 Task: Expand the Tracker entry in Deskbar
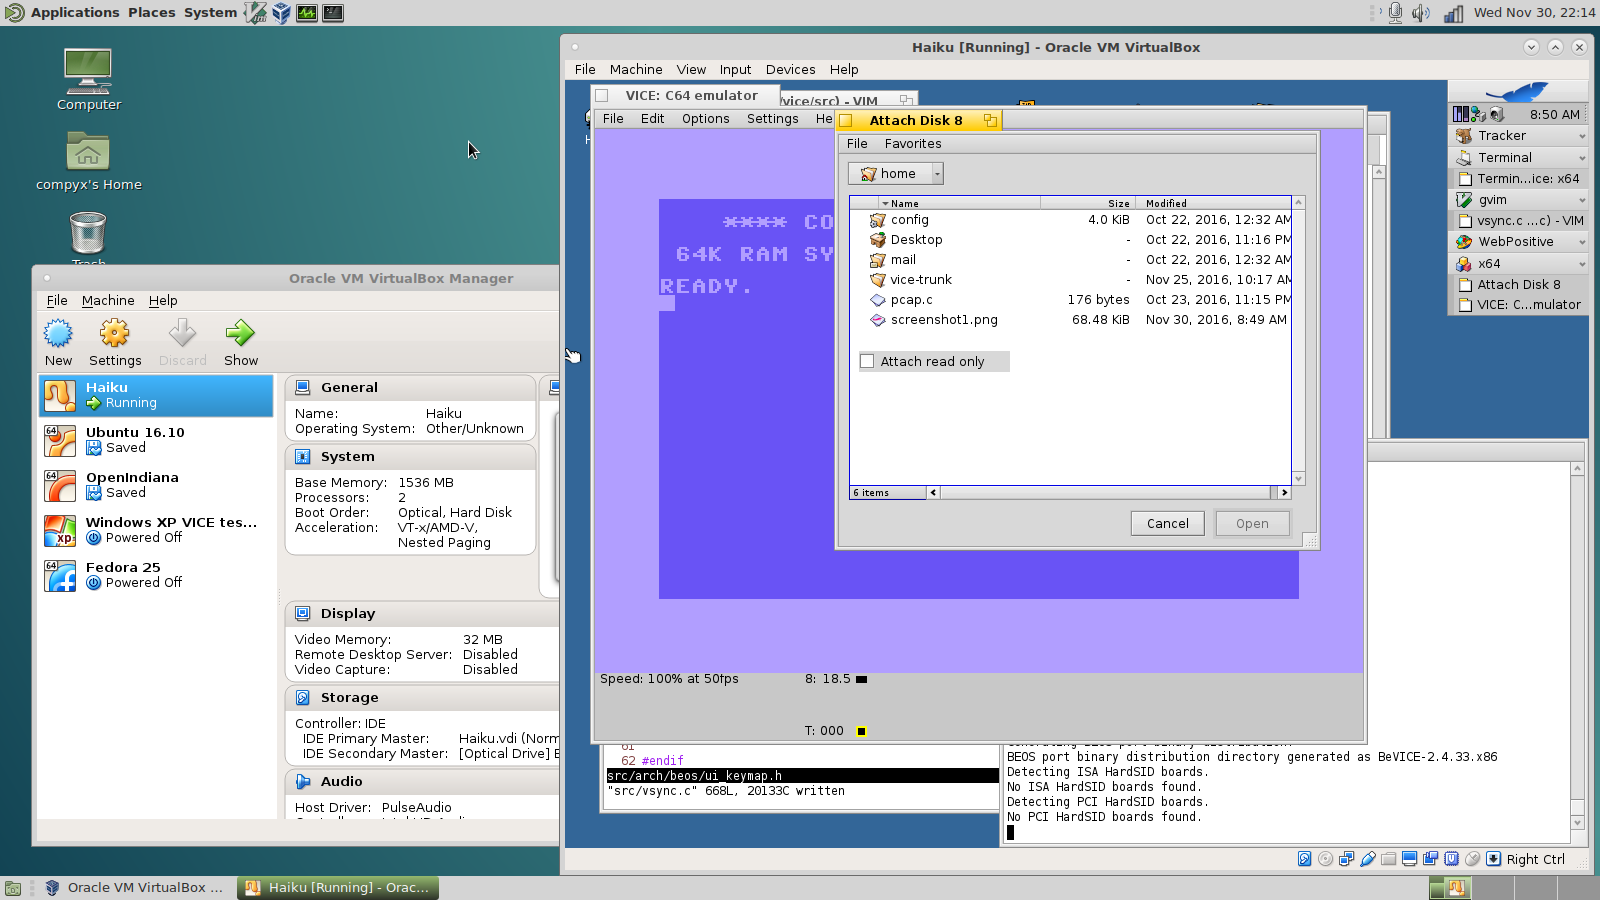[1582, 136]
